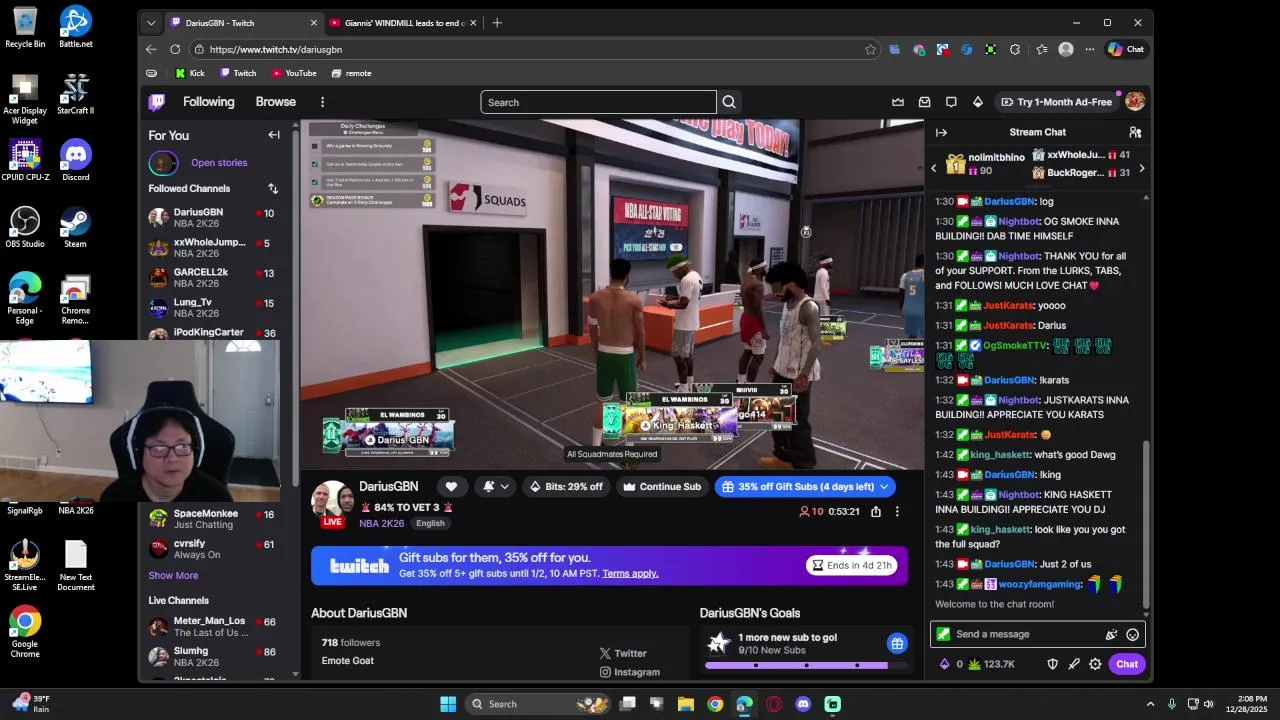Open three-dot more menu beside Browse
The image size is (1280, 720).
click(322, 102)
